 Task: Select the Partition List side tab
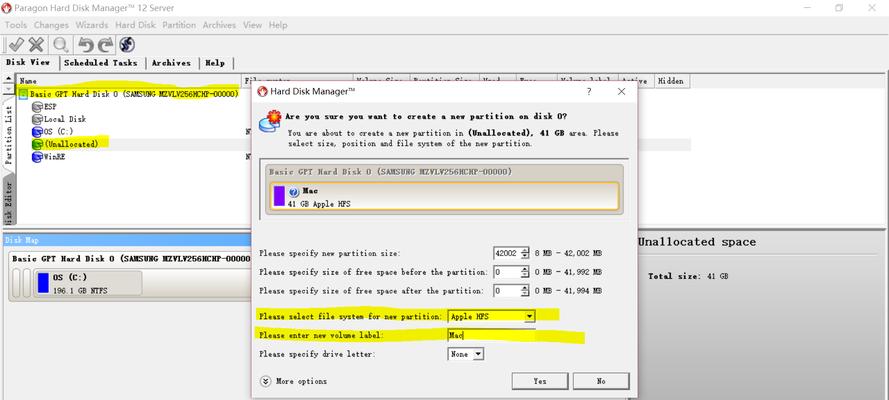click(x=9, y=135)
